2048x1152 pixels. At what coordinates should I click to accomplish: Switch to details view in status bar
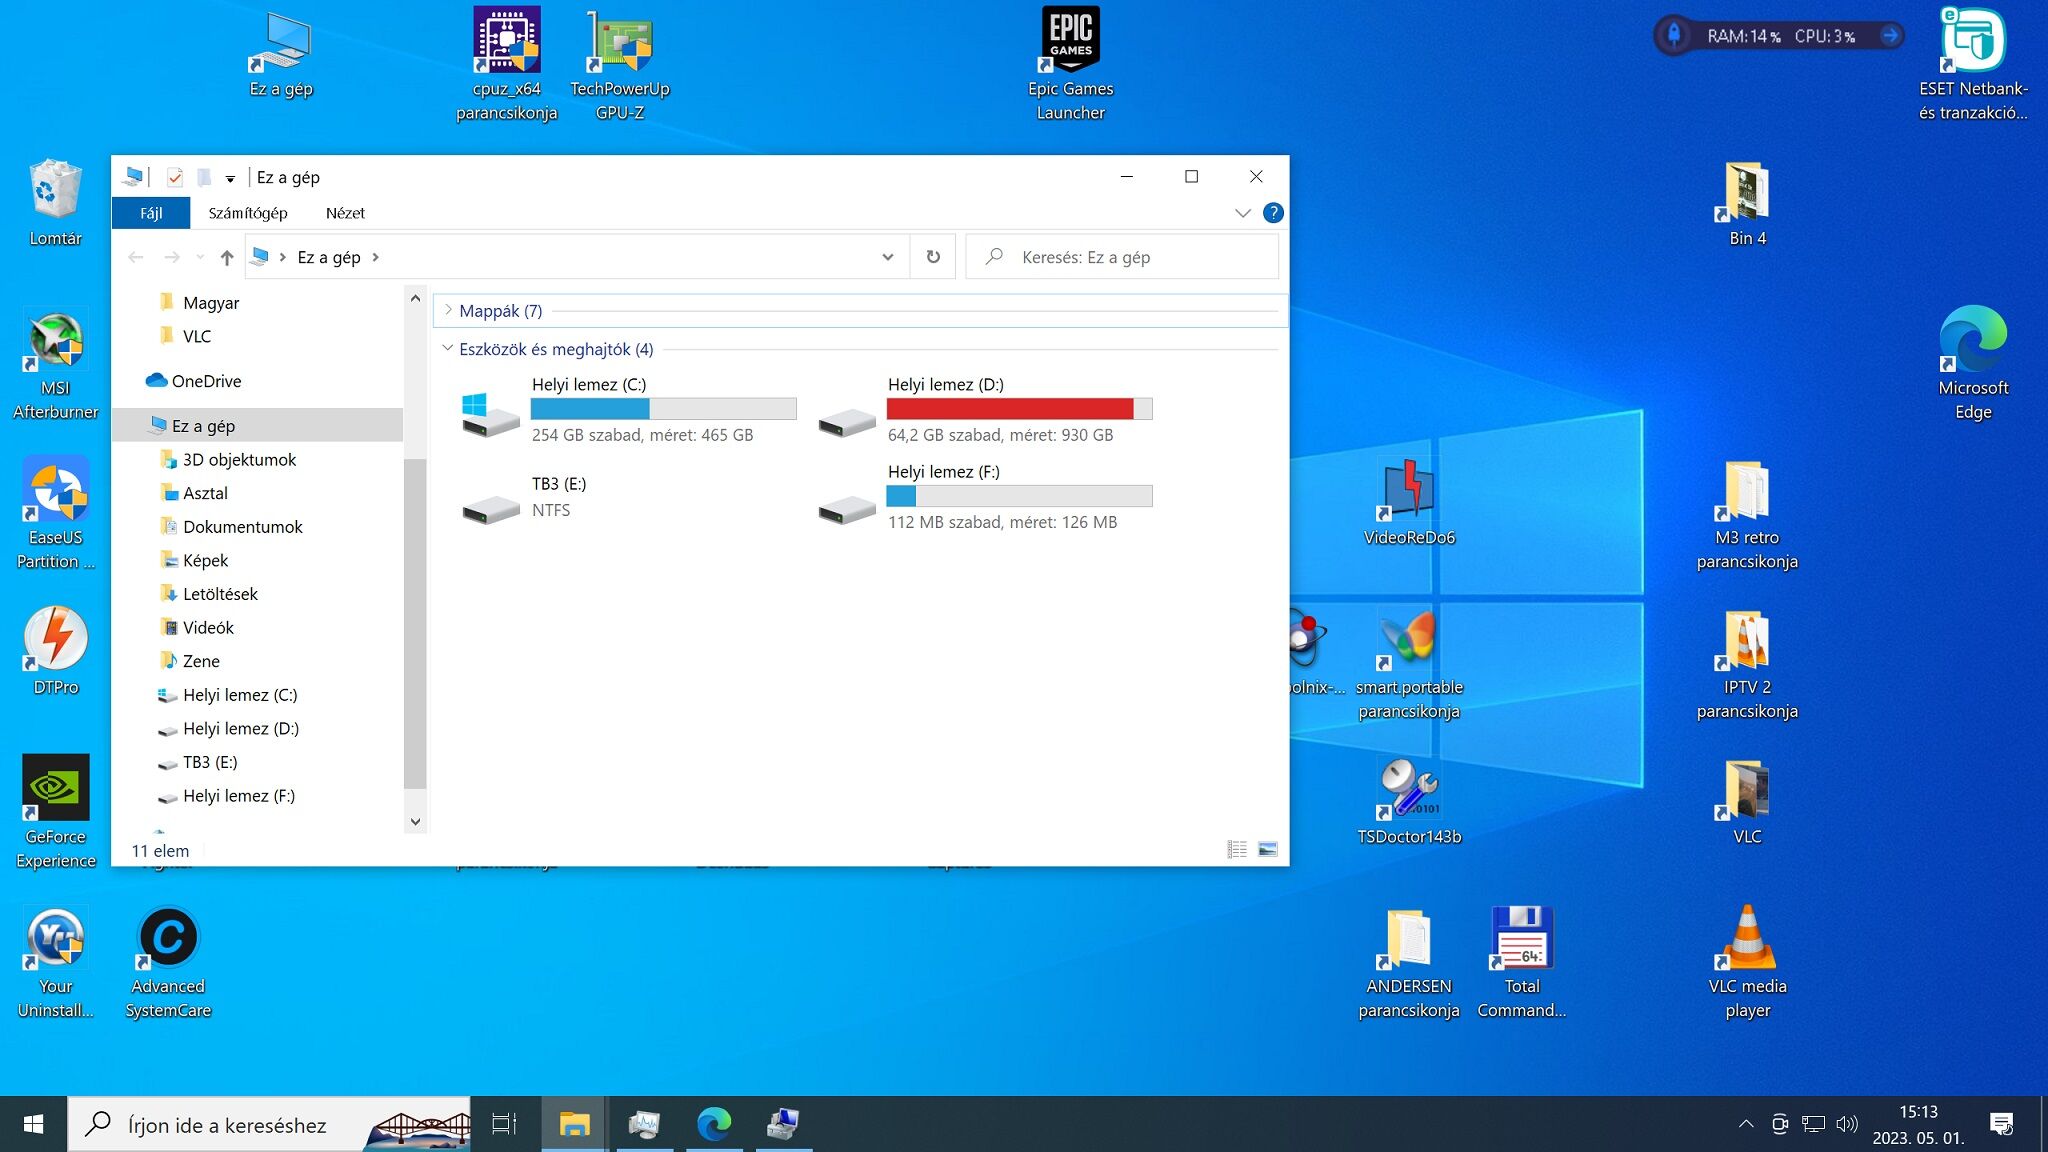1237,850
